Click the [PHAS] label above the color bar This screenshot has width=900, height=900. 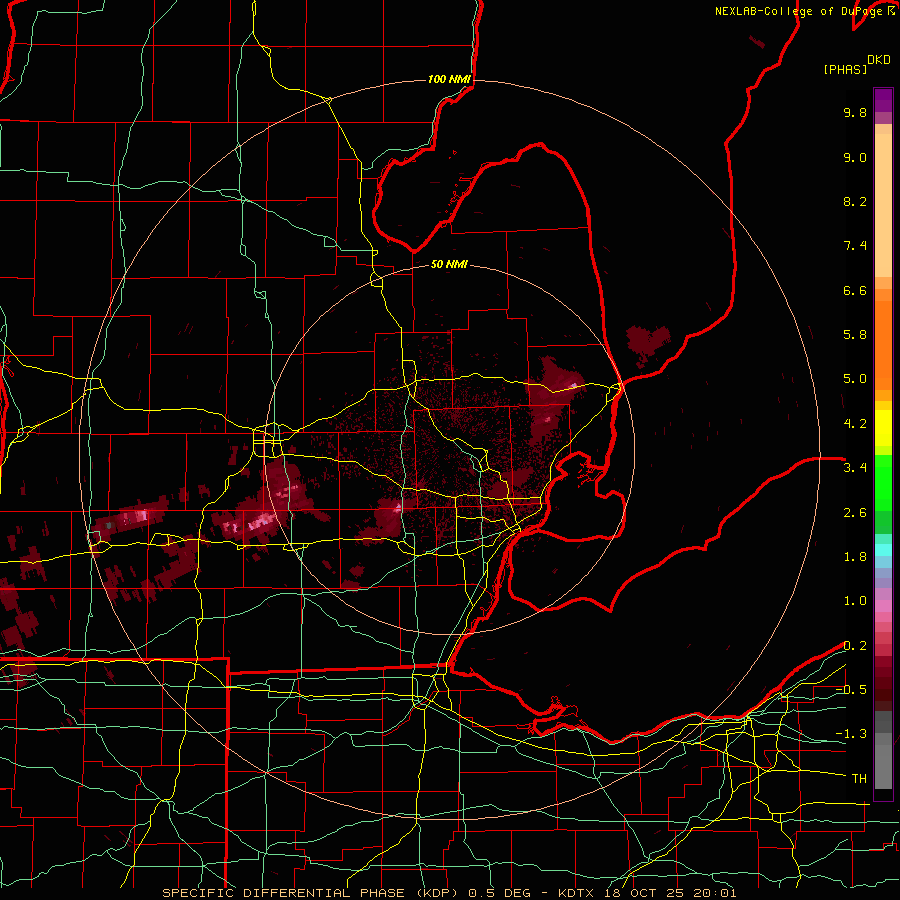845,69
